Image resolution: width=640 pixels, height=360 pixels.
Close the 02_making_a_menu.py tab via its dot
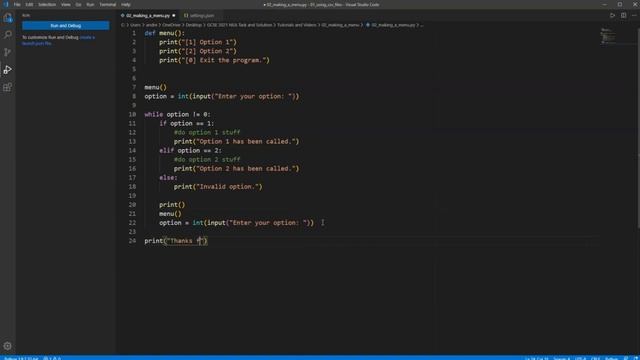coord(174,16)
